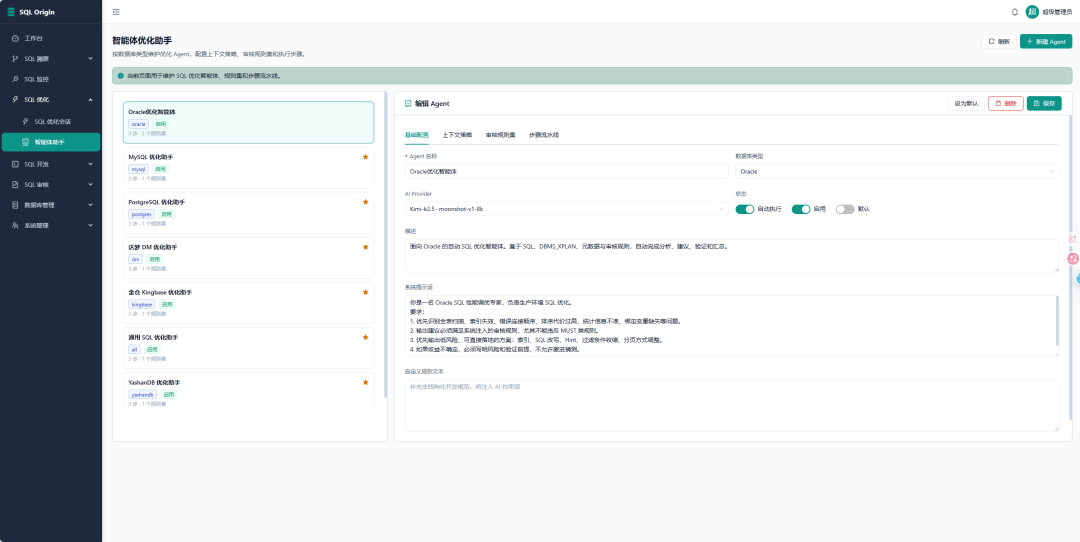This screenshot has height=542, width=1080.
Task: Collapse the SQL 优化 sidebar menu
Action: click(x=51, y=100)
